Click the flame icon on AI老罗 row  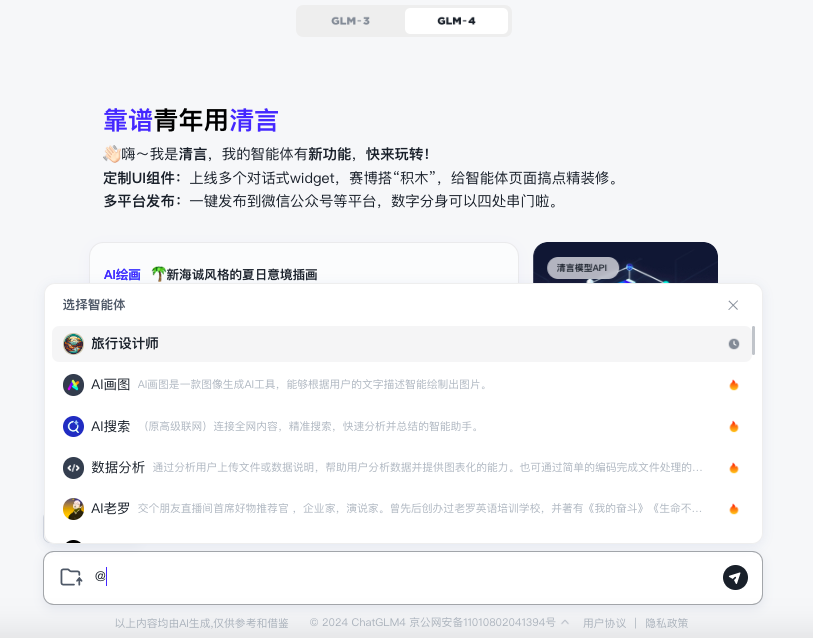[734, 509]
